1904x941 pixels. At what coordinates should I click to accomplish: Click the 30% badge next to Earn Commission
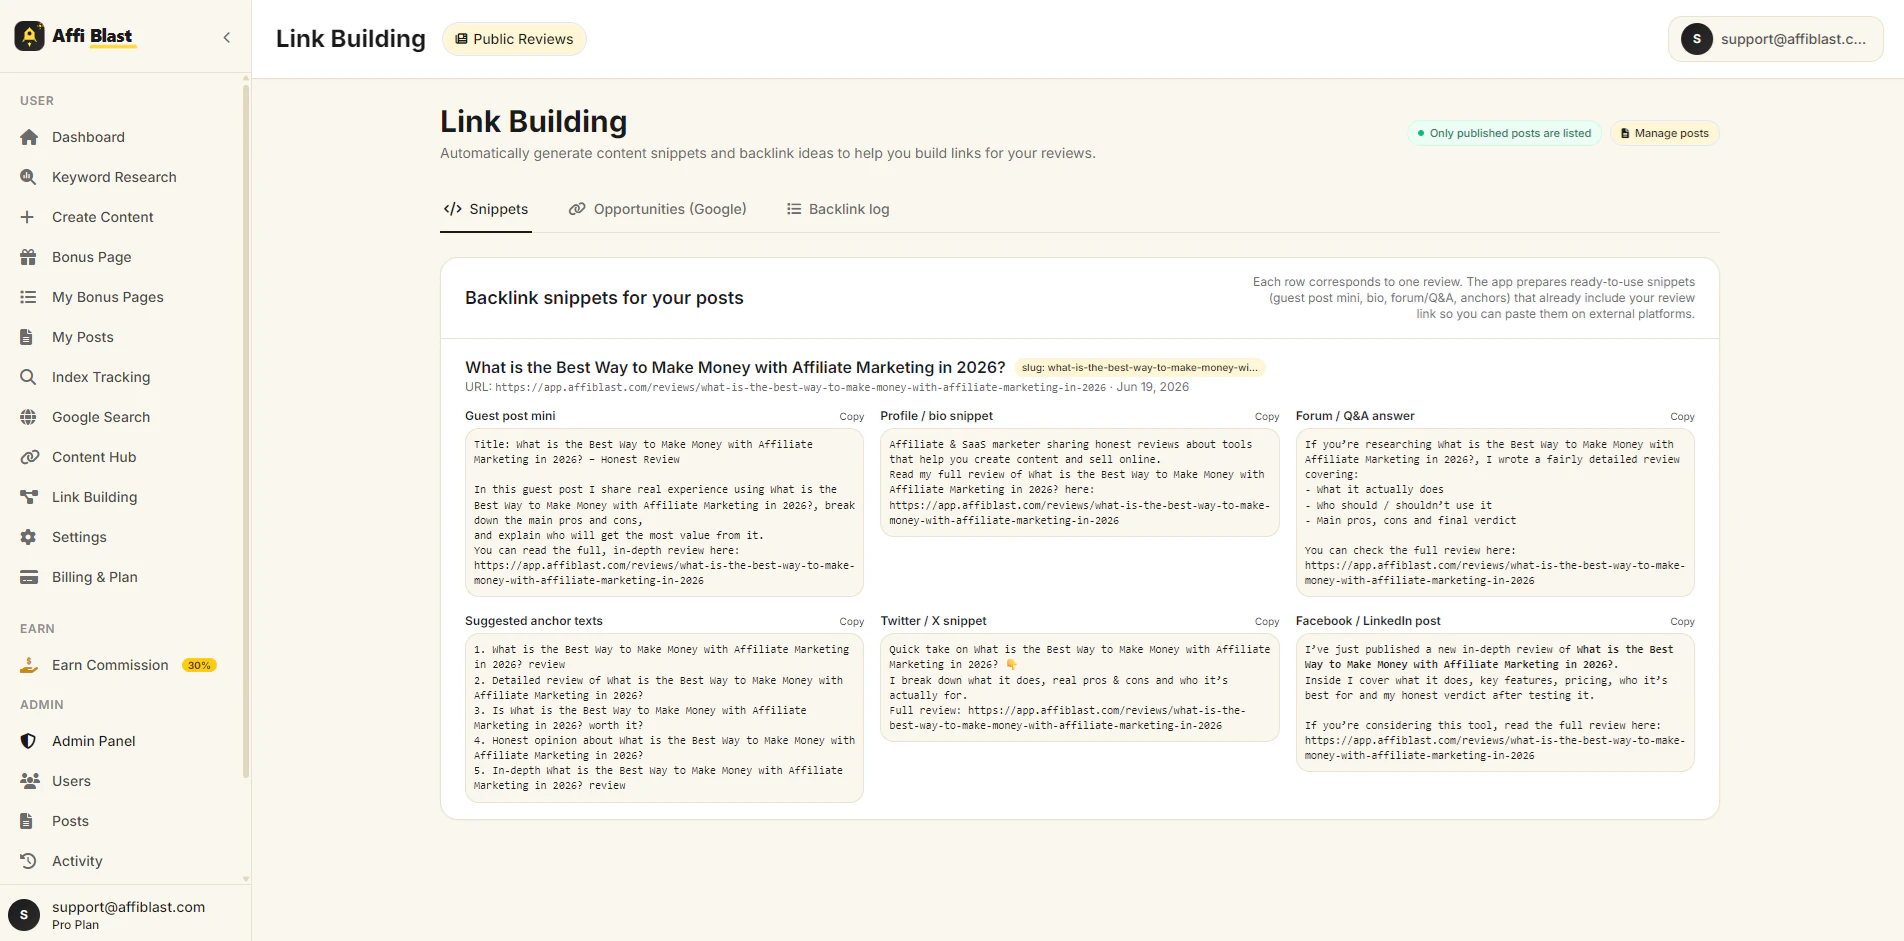[199, 666]
